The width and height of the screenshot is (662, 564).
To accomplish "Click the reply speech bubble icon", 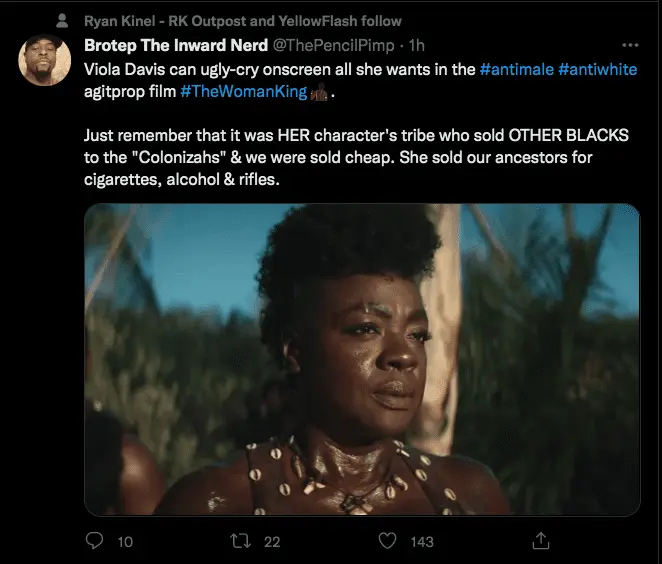I will pyautogui.click(x=96, y=541).
